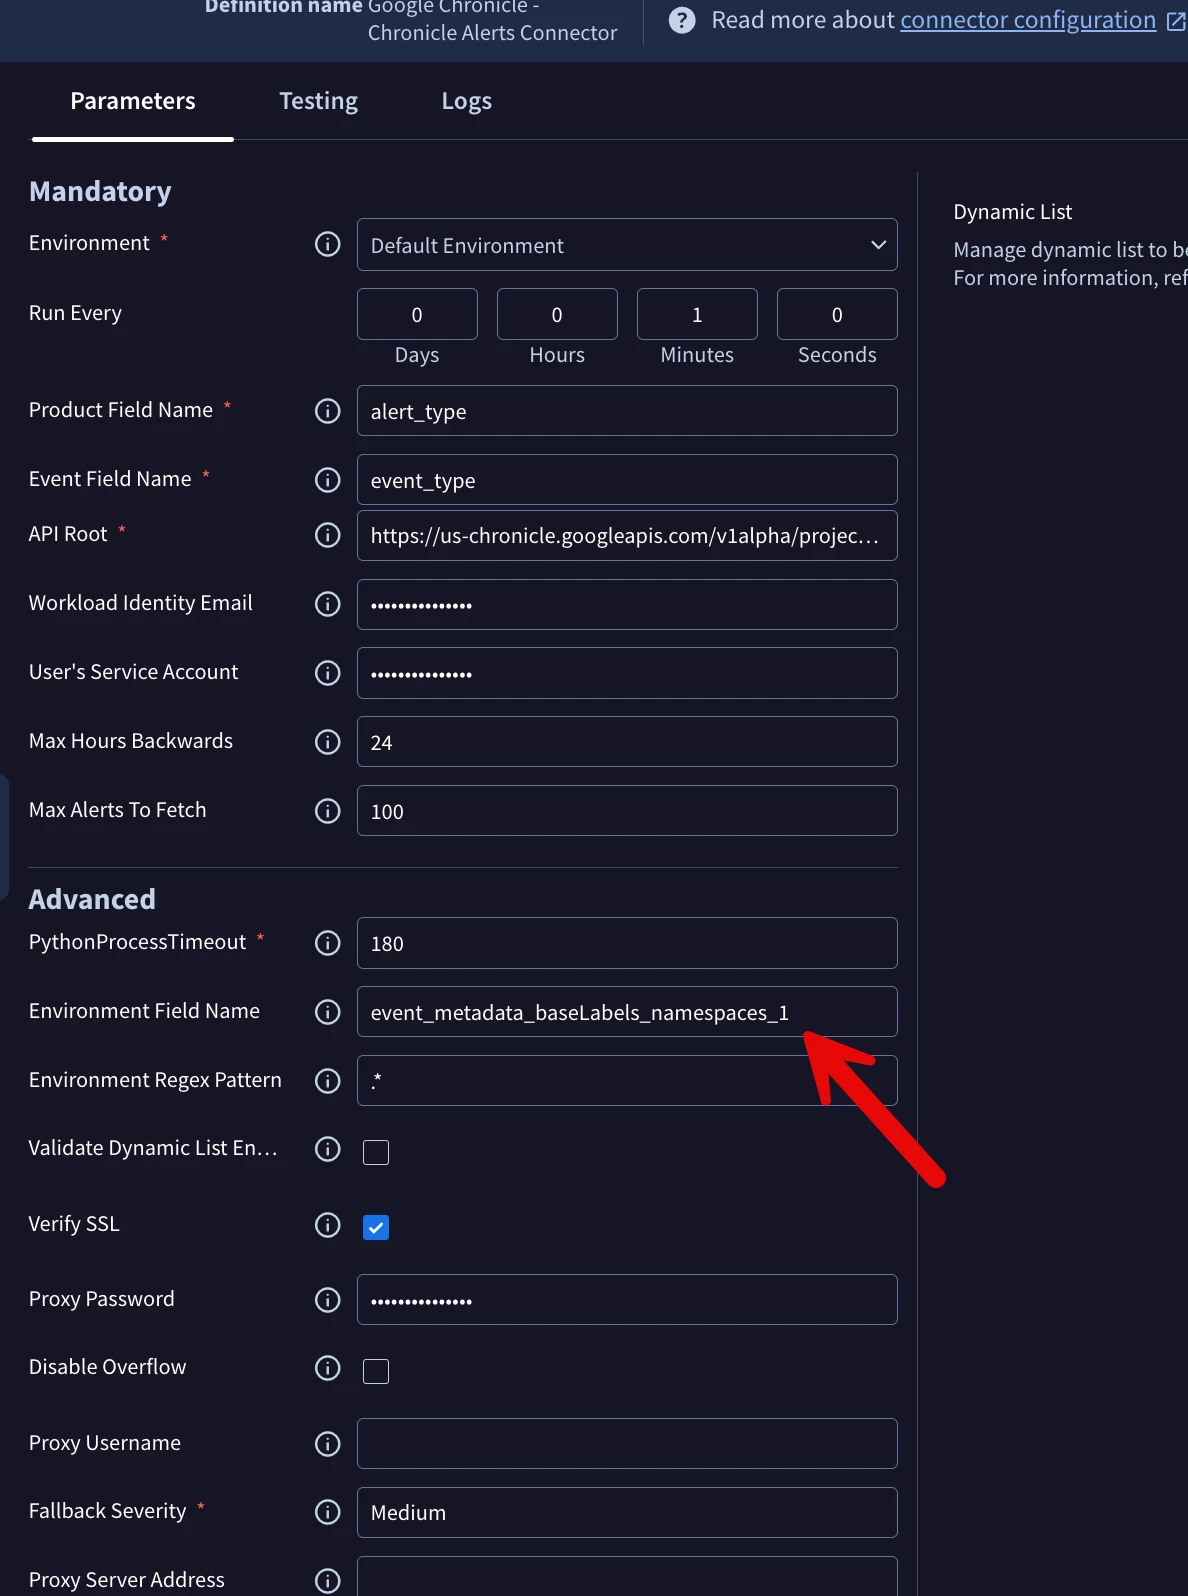Click info icon for API Root
1188x1596 pixels.
point(328,535)
